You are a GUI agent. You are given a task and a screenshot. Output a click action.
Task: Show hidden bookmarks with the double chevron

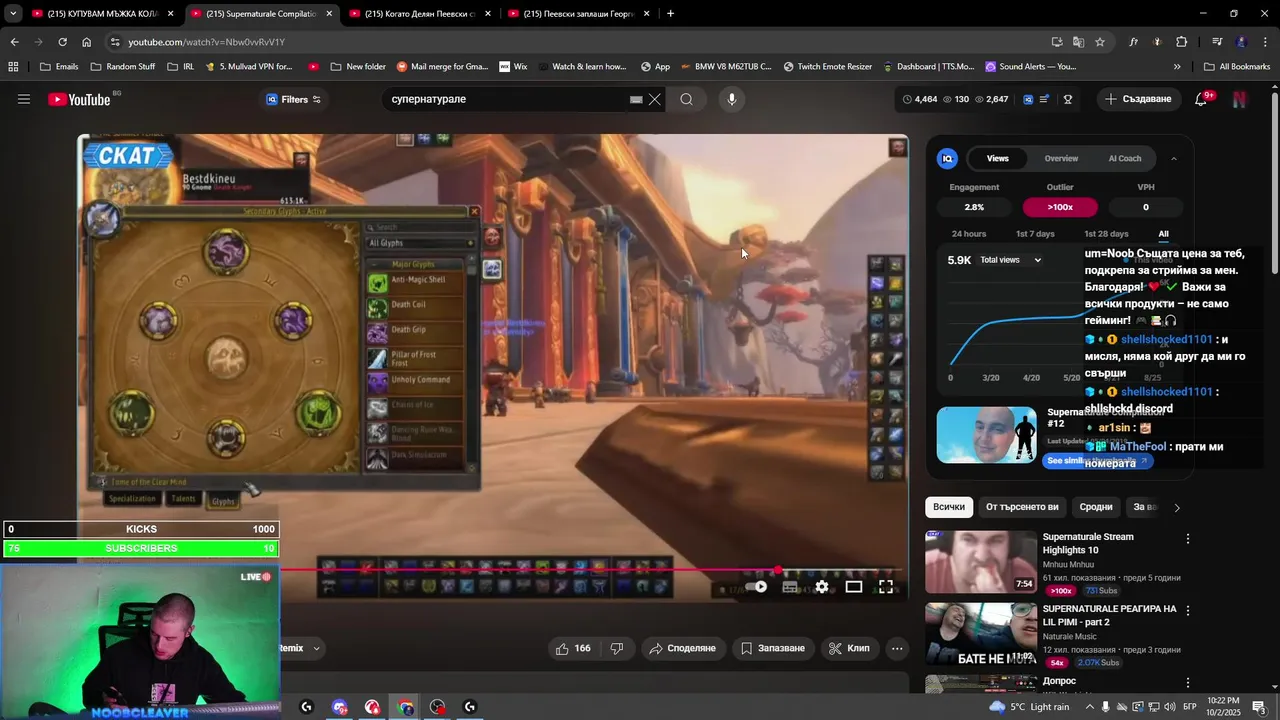tap(1177, 67)
